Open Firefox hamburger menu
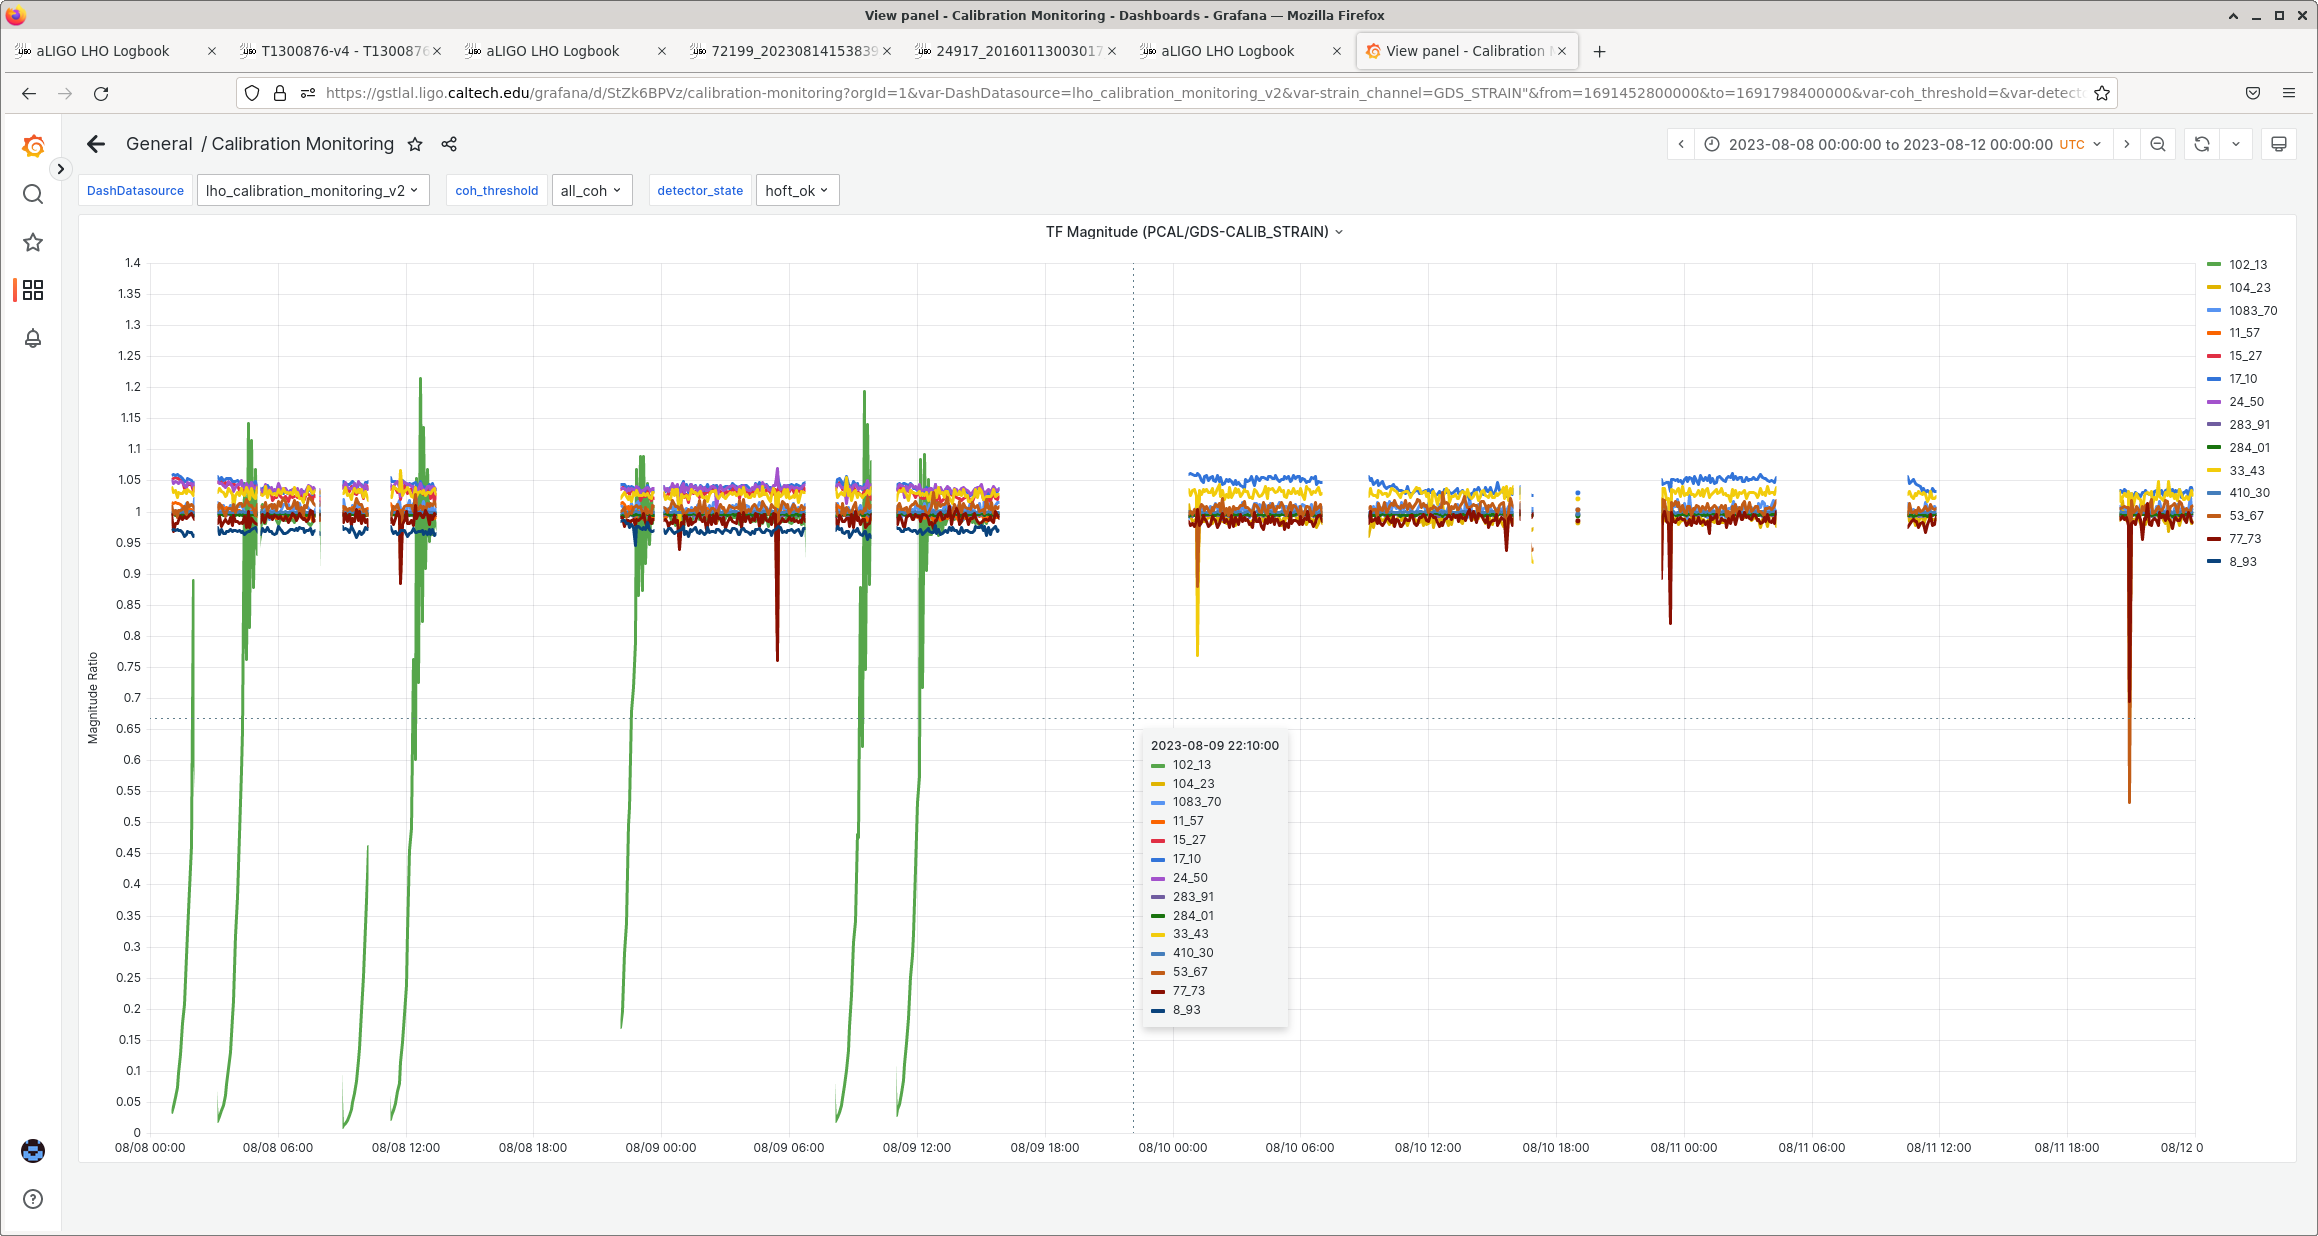2318x1236 pixels. pos(2289,93)
